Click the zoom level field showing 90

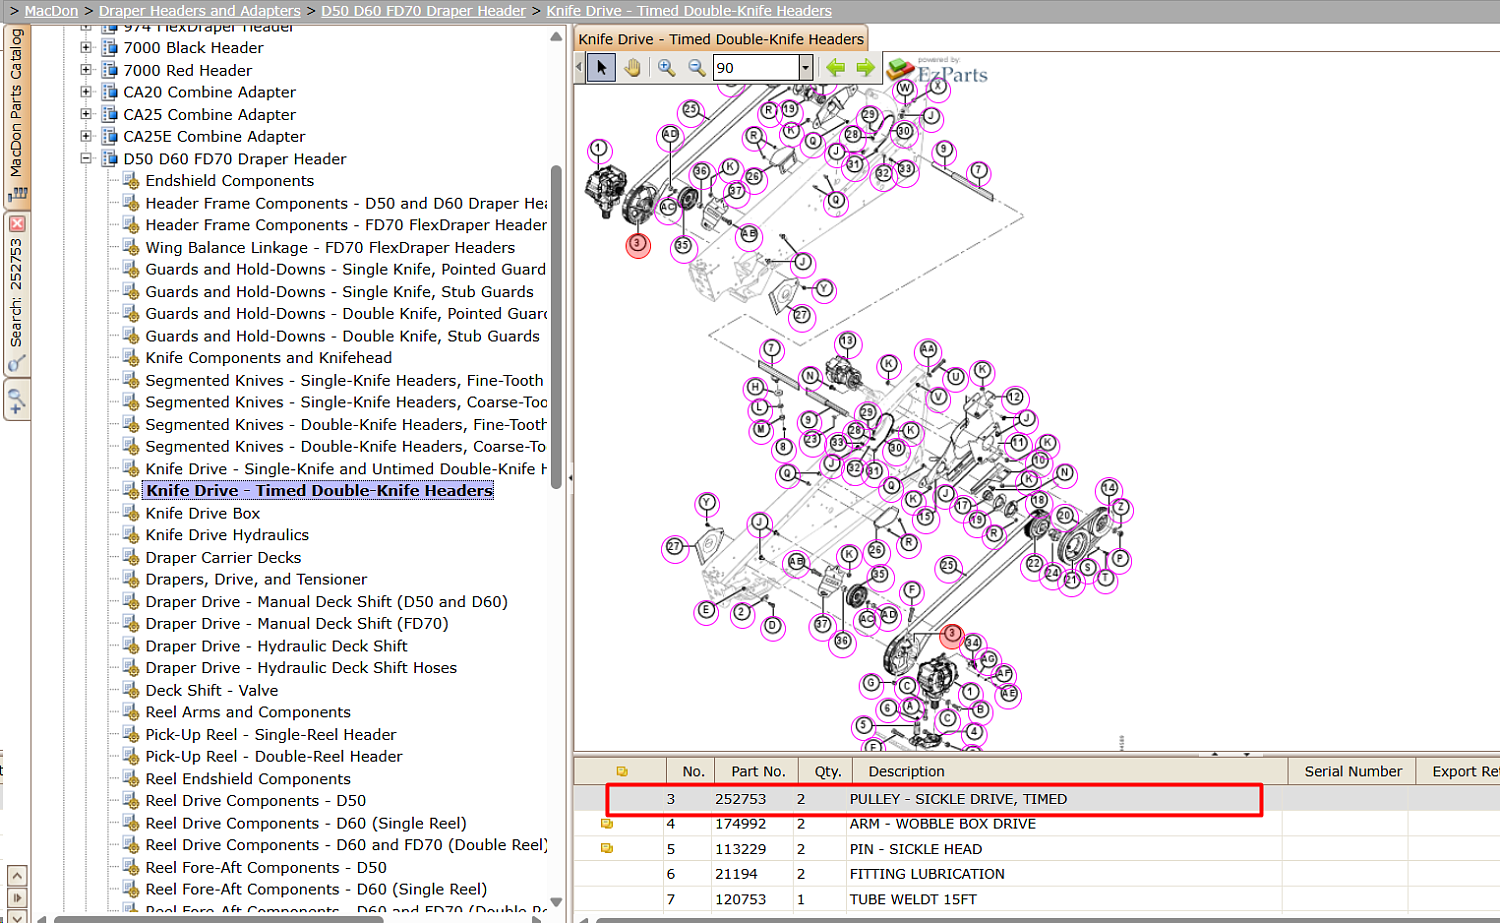(x=755, y=68)
